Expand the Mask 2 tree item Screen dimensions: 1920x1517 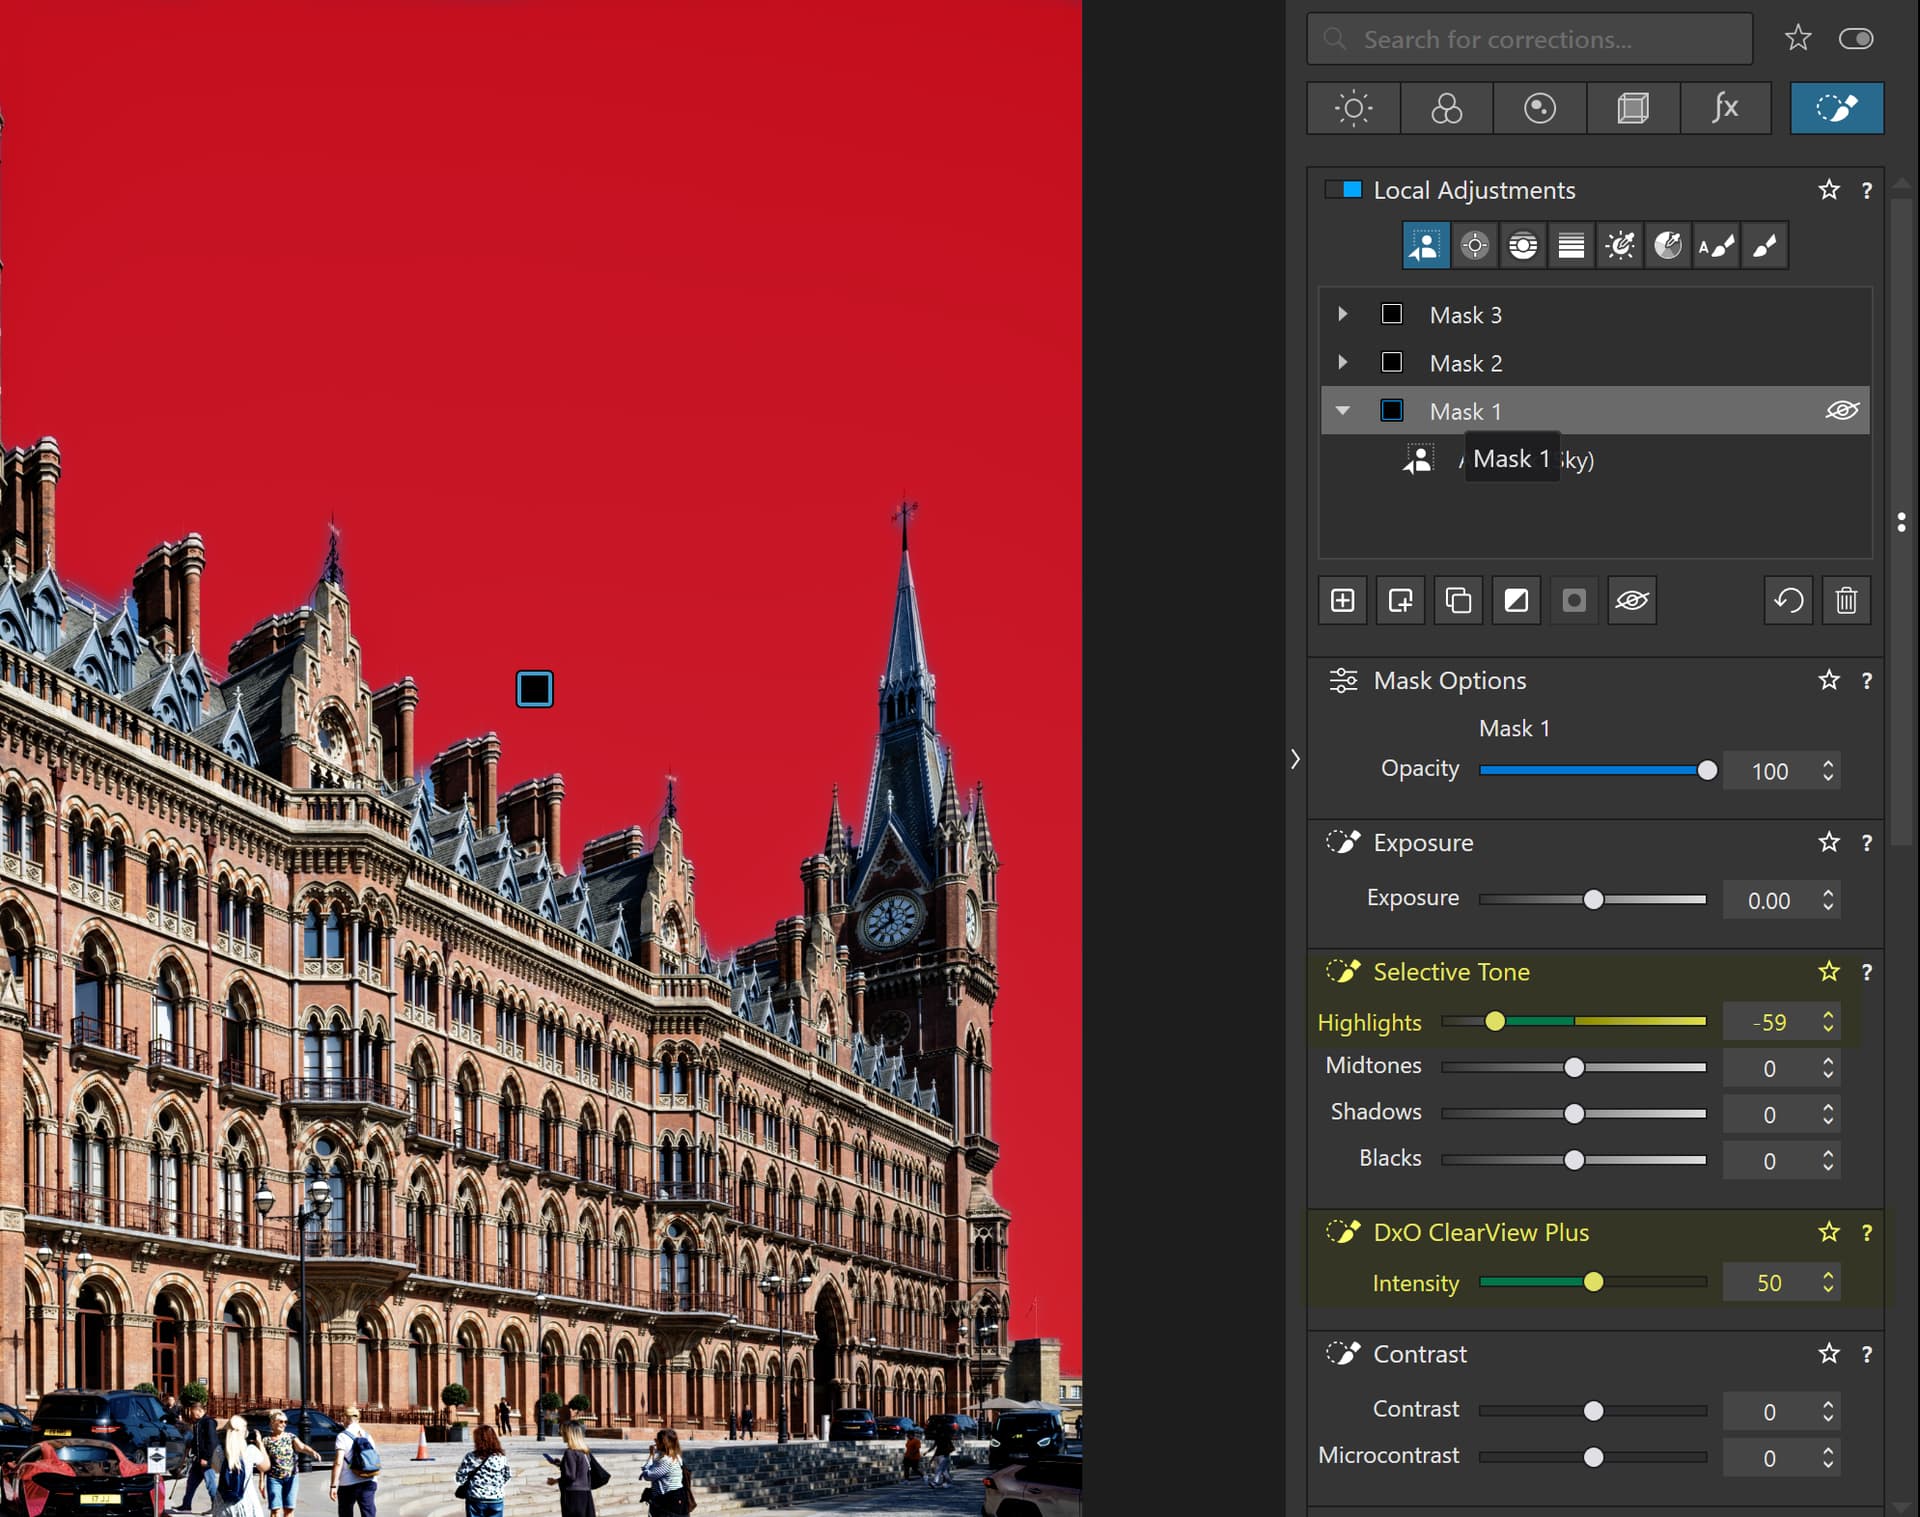pos(1343,363)
